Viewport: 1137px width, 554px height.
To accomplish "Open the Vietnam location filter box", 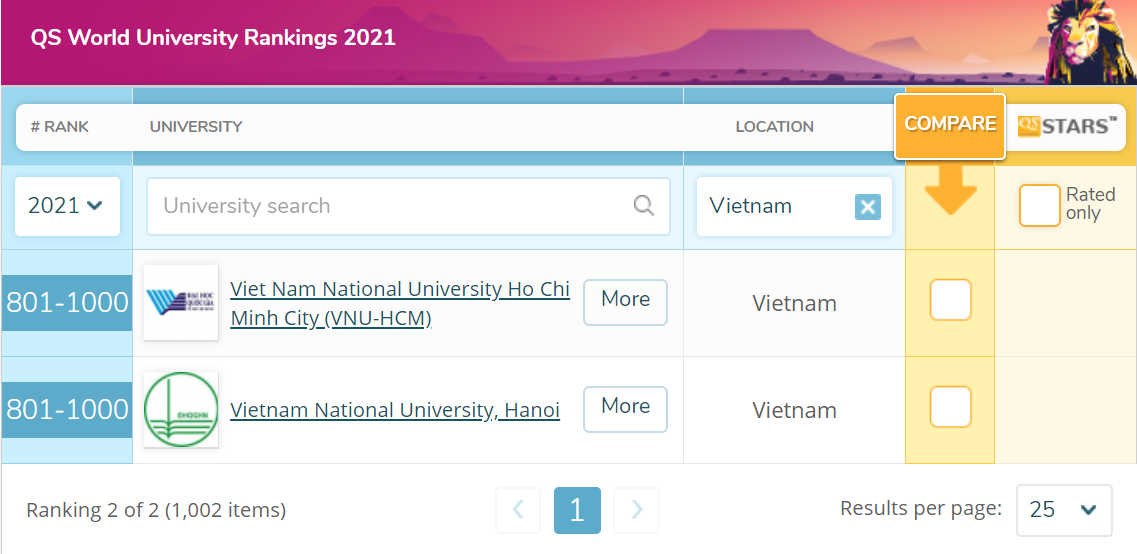I will coord(775,206).
